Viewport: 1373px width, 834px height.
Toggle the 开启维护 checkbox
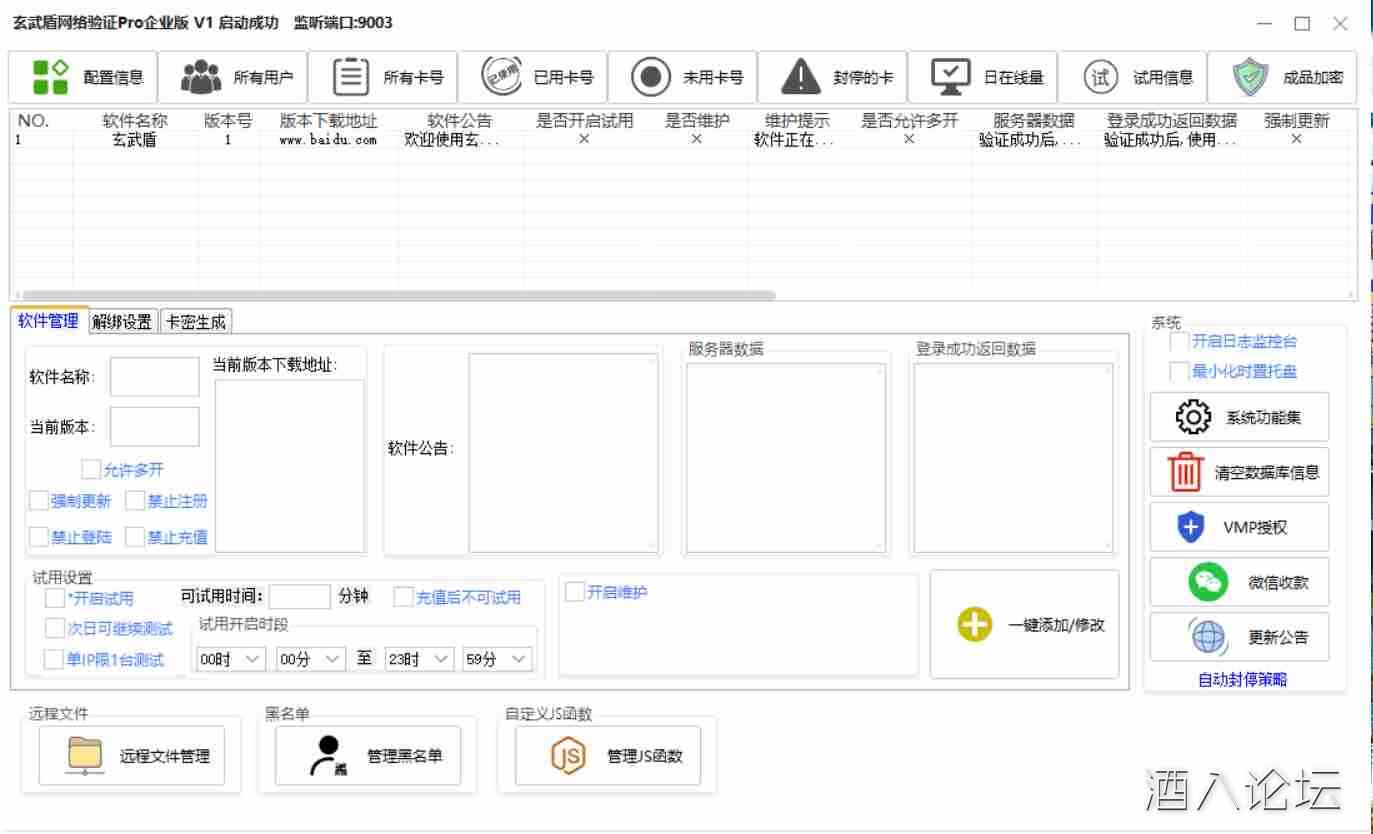click(575, 592)
